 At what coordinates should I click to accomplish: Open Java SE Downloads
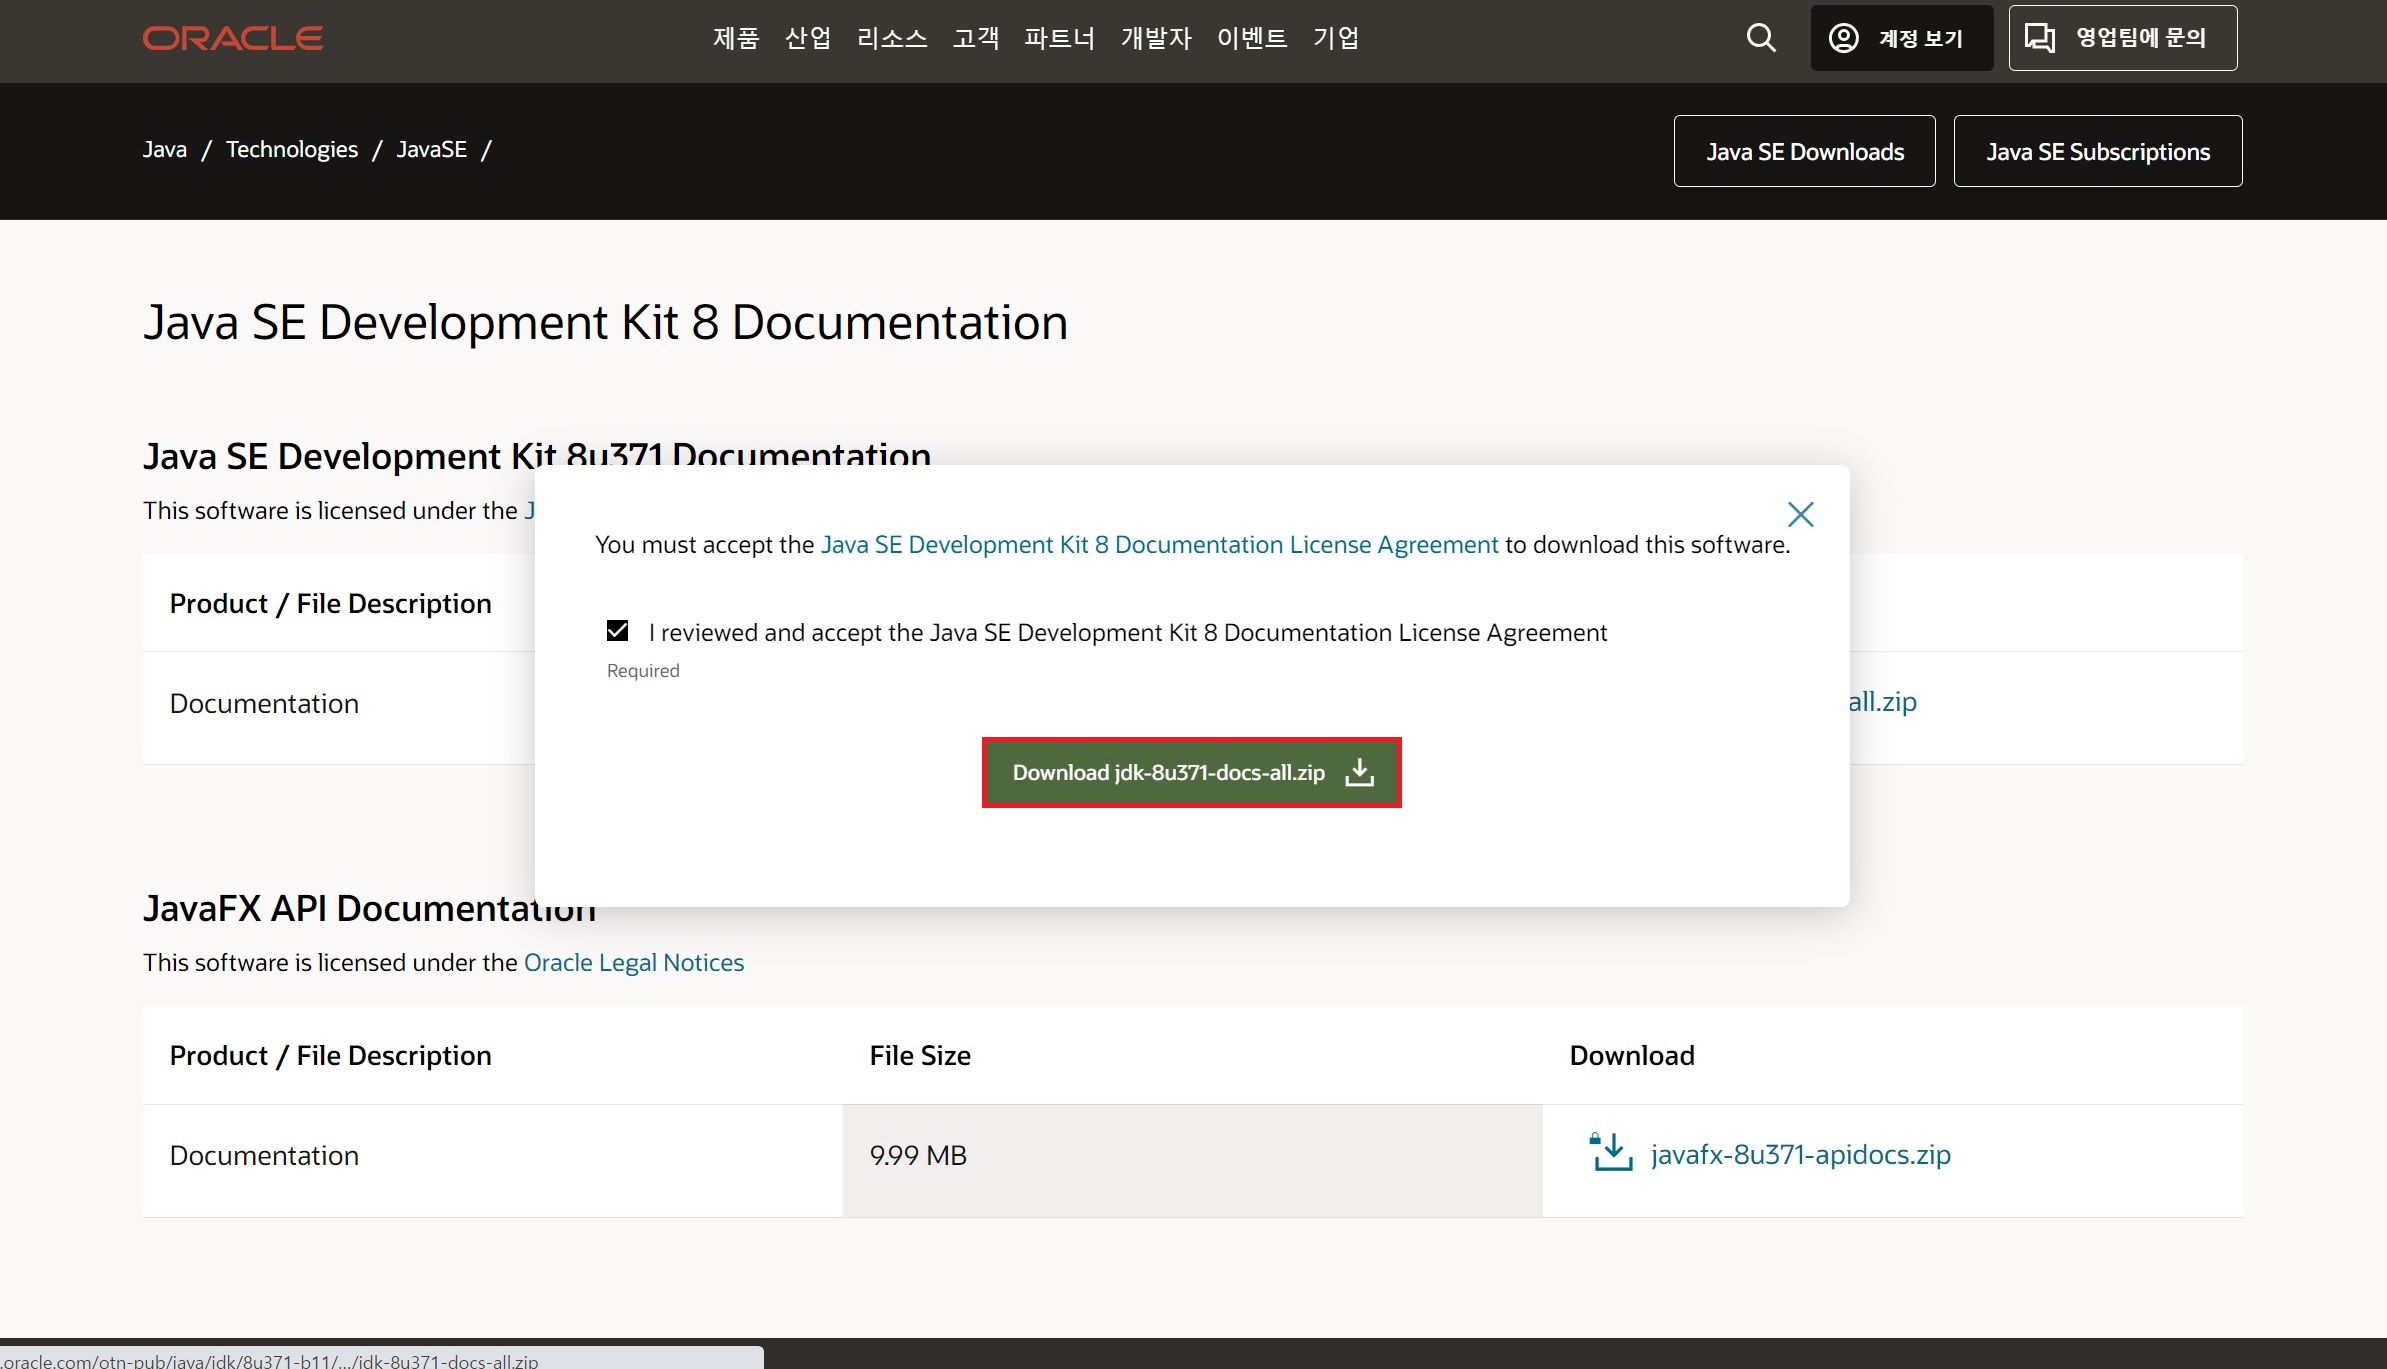[1804, 151]
